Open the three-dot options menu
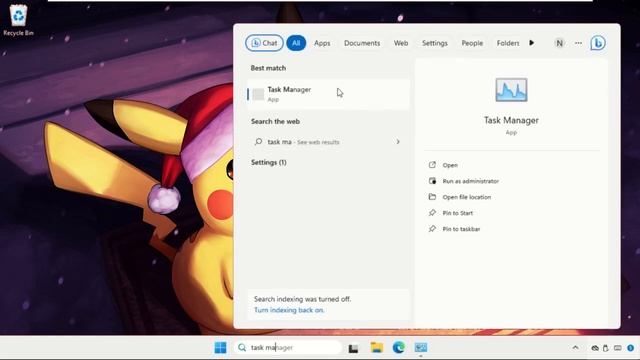This screenshot has height=360, width=640. click(578, 43)
